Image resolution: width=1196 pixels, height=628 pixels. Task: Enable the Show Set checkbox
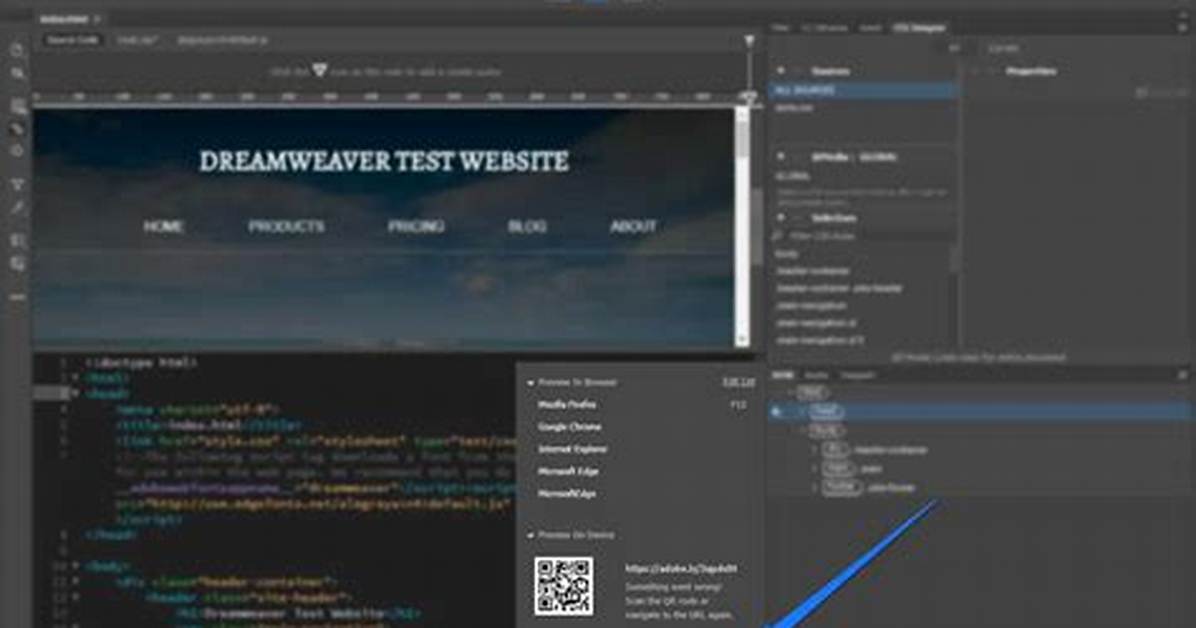coord(1142,92)
